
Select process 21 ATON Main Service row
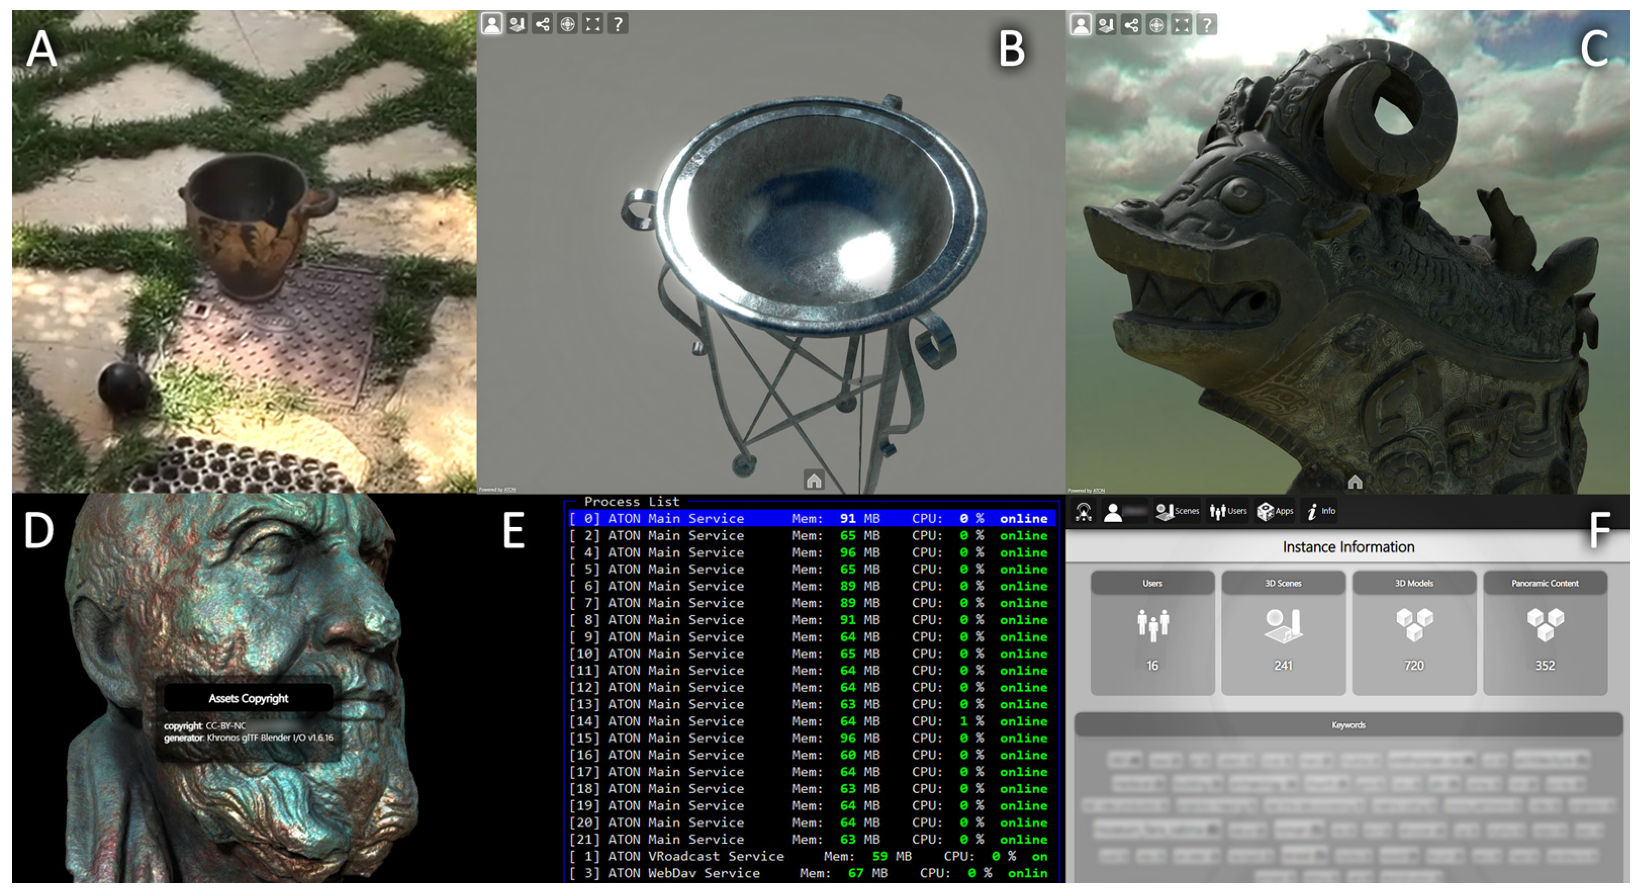point(811,840)
